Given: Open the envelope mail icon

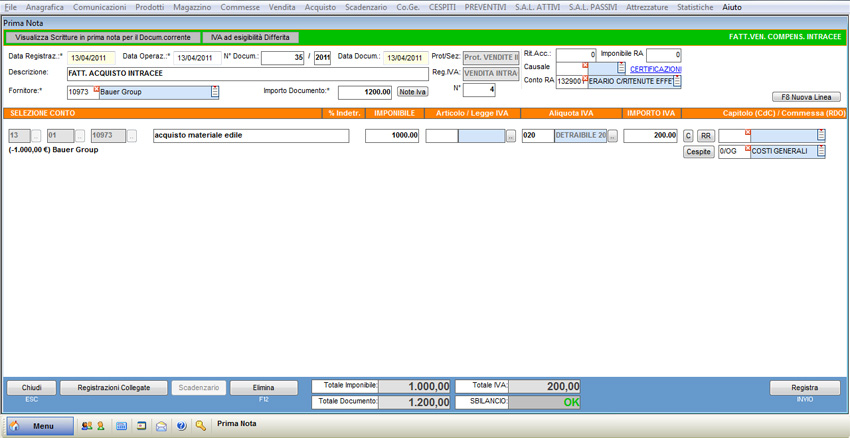Looking at the screenshot, I should pyautogui.click(x=161, y=426).
